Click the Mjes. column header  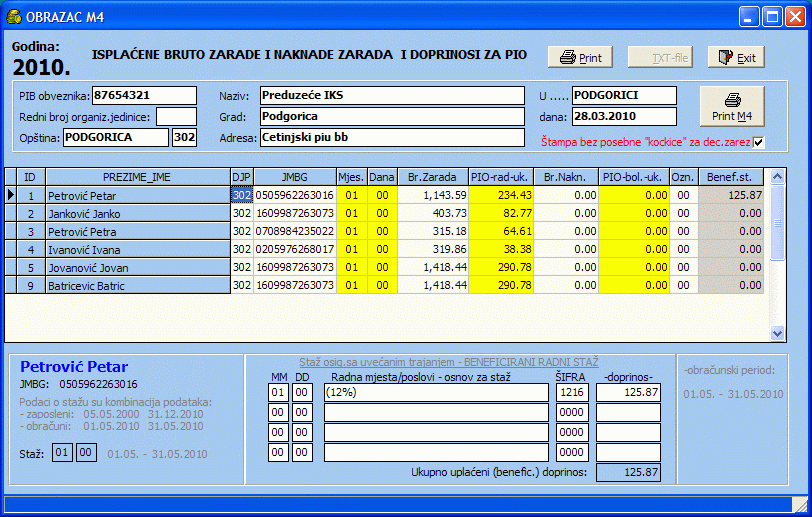tap(352, 177)
